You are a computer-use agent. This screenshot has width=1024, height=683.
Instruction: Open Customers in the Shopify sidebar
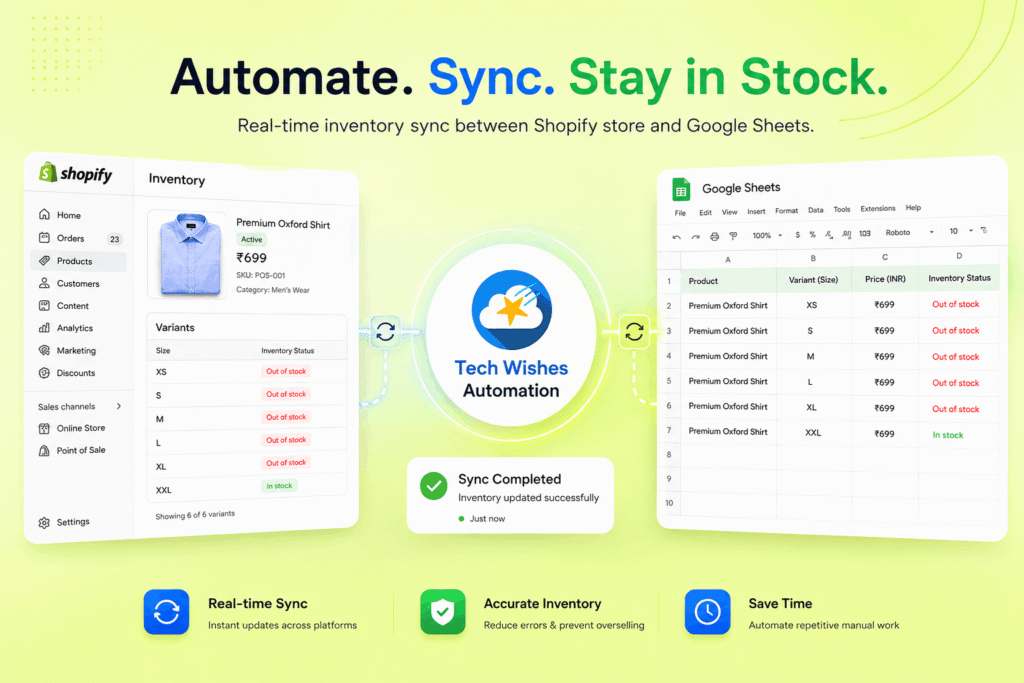[x=69, y=283]
